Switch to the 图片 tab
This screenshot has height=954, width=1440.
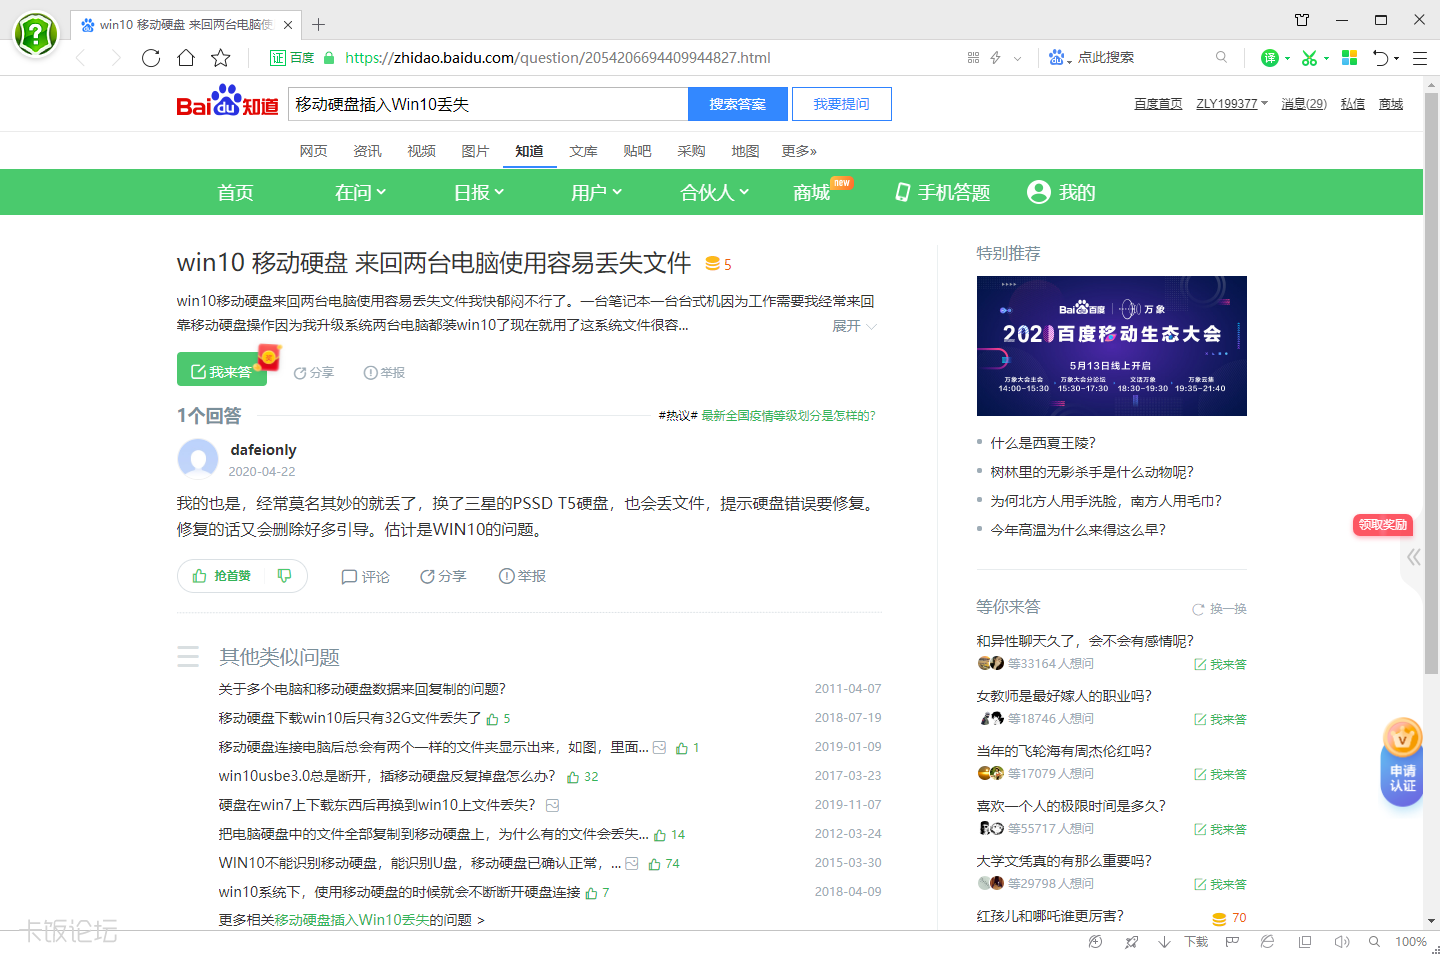(x=475, y=151)
